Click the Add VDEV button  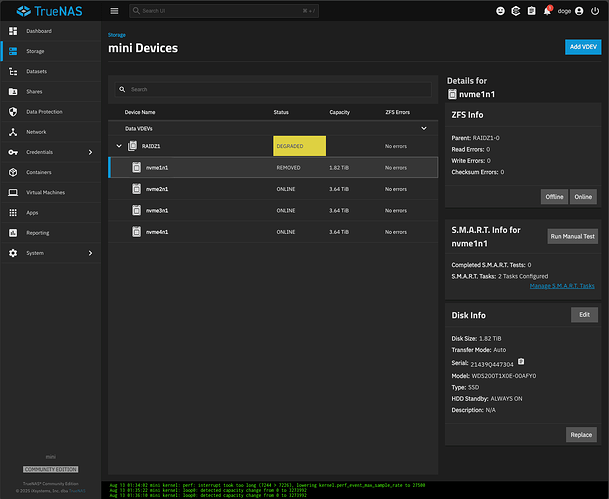pos(583,47)
